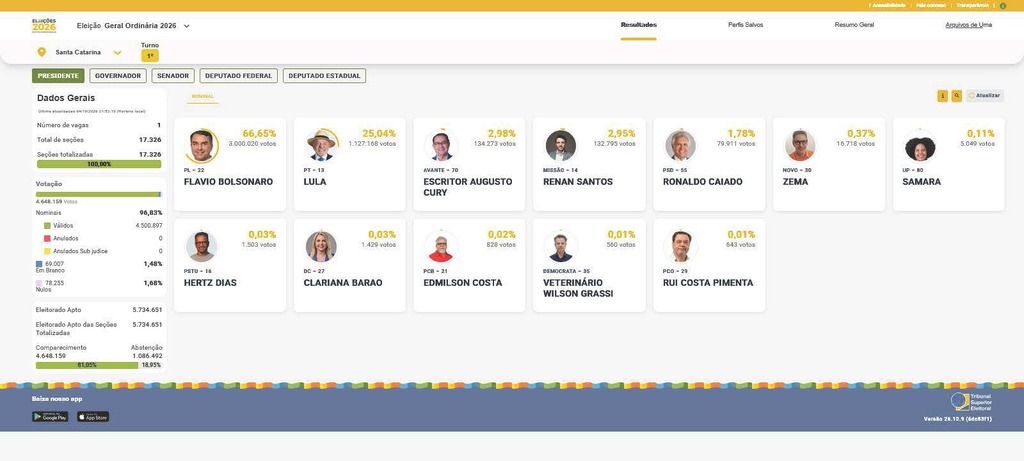Screen dimensions: 1024x461
Task: Select the Abstenção value 1.086.492
Action: (147, 356)
